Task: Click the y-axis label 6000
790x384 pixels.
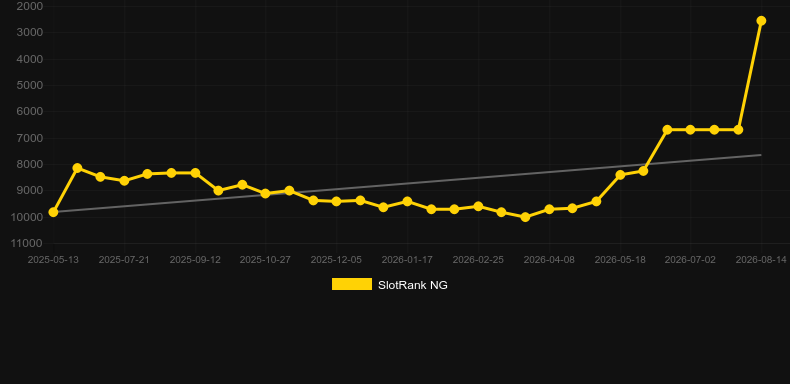Action: pyautogui.click(x=30, y=111)
